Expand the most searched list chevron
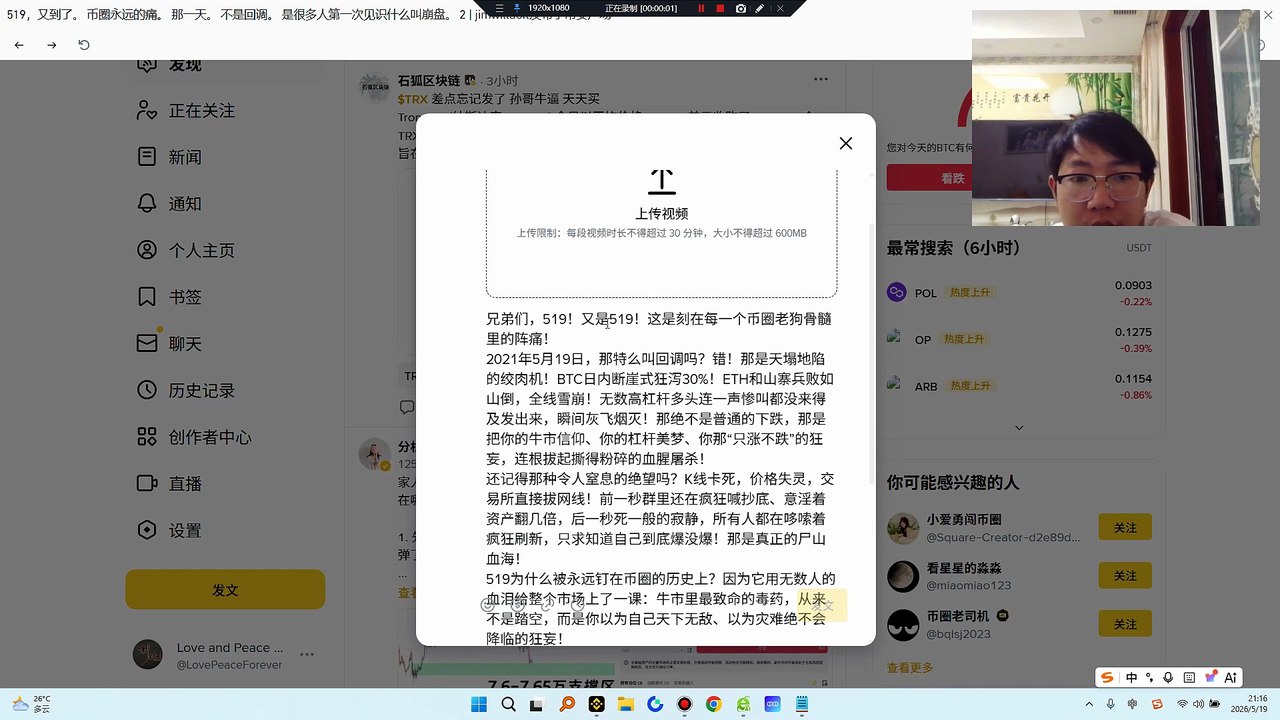1280x720 pixels. coord(1019,428)
